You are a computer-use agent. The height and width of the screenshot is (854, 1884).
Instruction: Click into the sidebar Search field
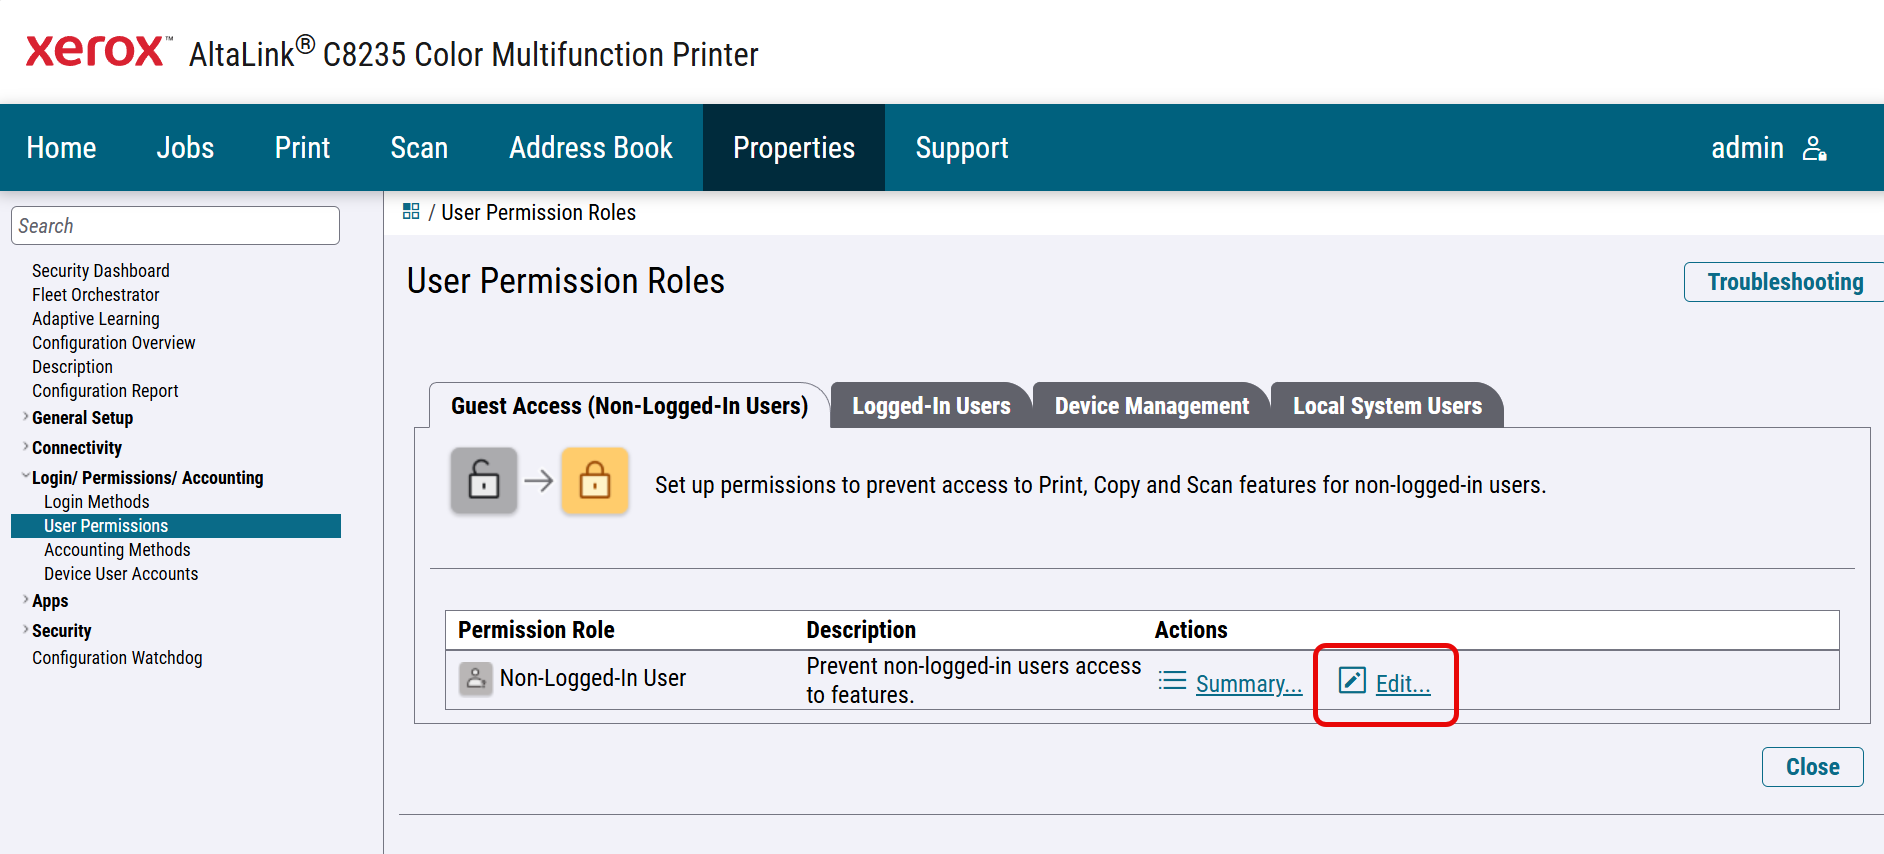[x=175, y=226]
